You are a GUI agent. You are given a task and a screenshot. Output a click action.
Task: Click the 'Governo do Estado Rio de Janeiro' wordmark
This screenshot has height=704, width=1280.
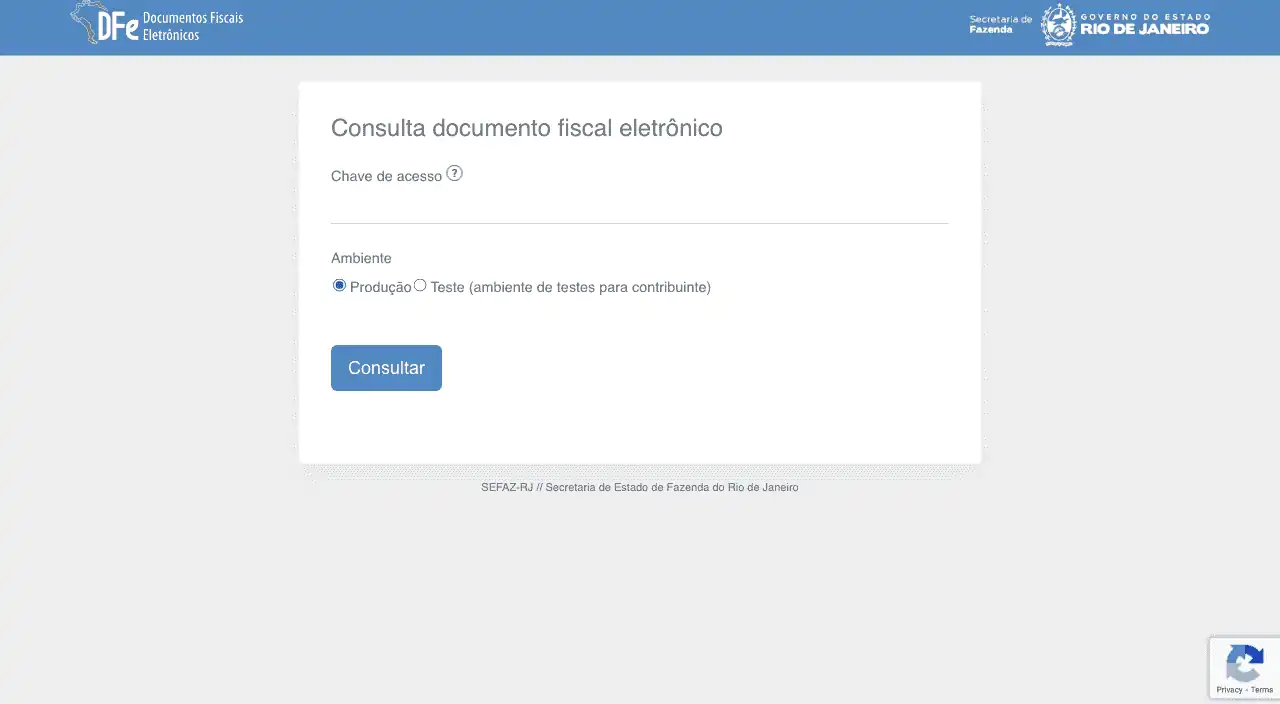[1144, 24]
